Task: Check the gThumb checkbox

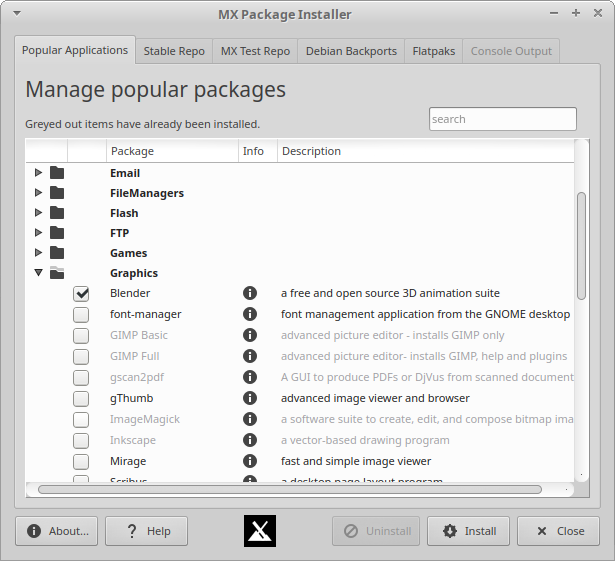Action: point(81,399)
